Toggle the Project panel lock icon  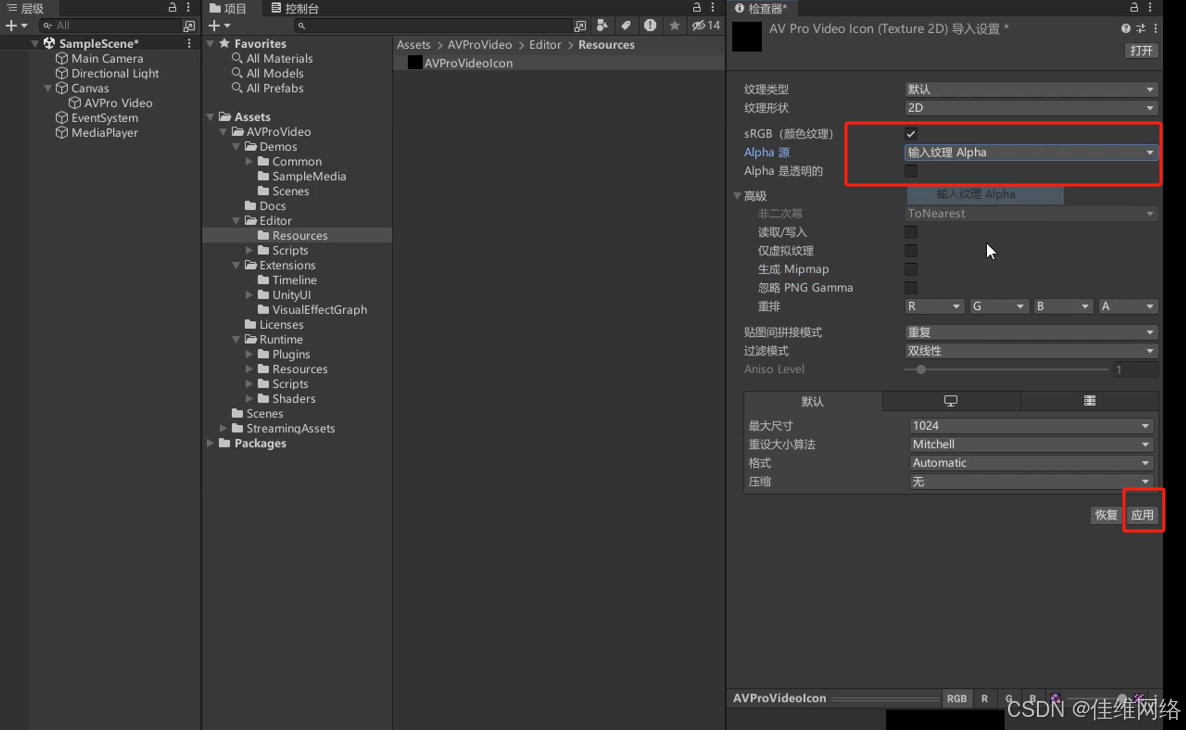click(x=697, y=8)
